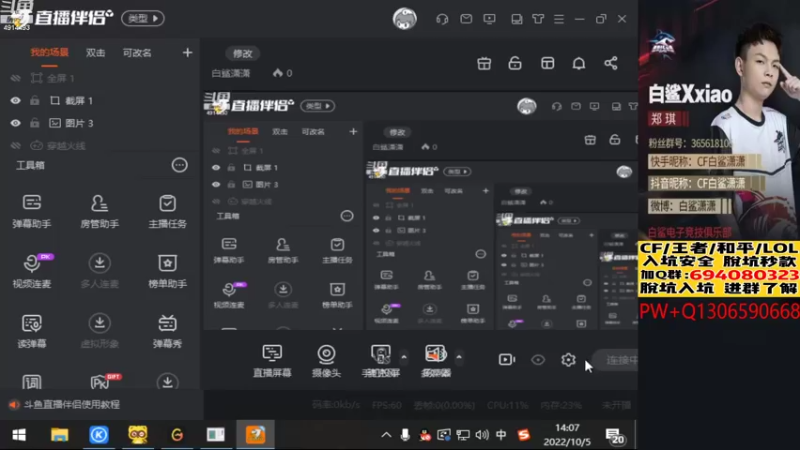
Task: Show hidden system tray icons
Action: (386, 435)
